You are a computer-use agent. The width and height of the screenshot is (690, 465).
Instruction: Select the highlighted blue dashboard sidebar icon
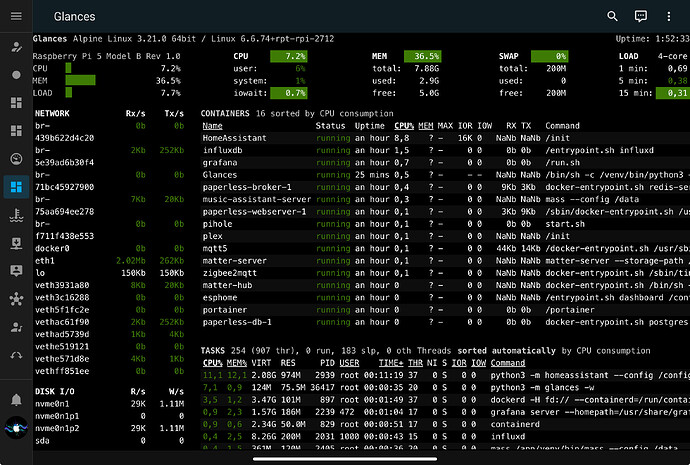point(16,186)
